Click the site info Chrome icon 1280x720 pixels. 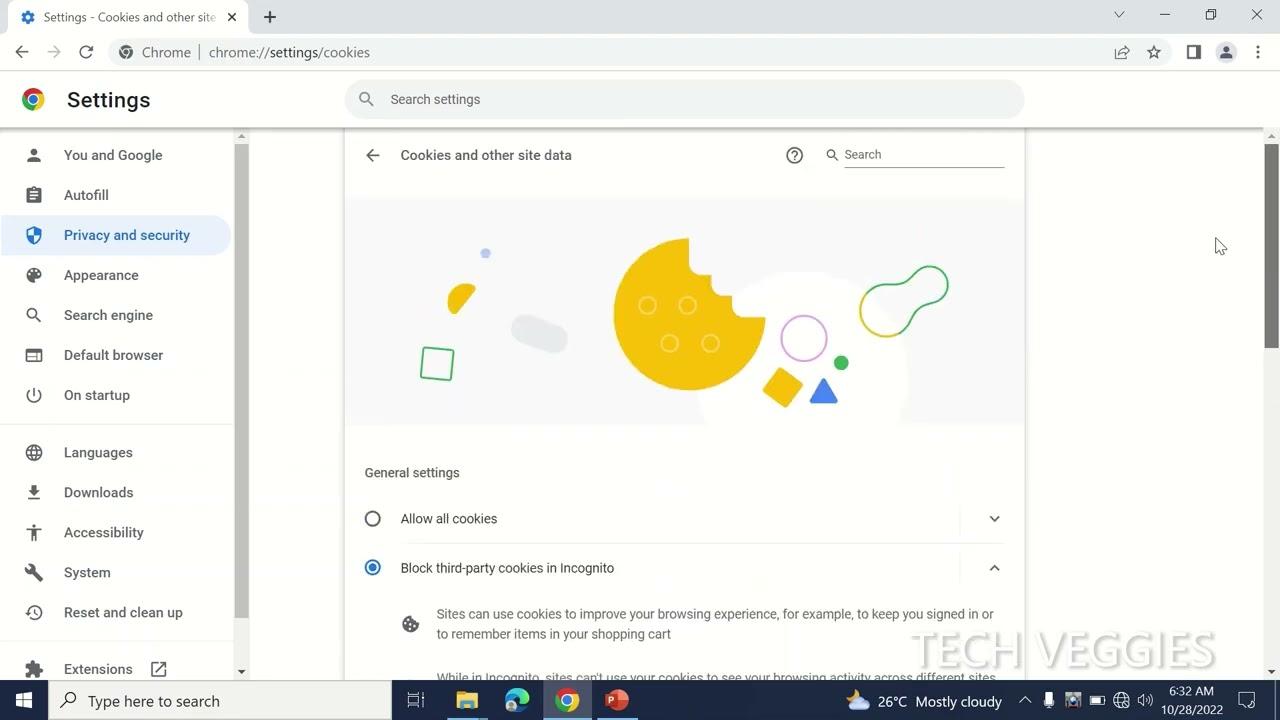pyautogui.click(x=126, y=52)
